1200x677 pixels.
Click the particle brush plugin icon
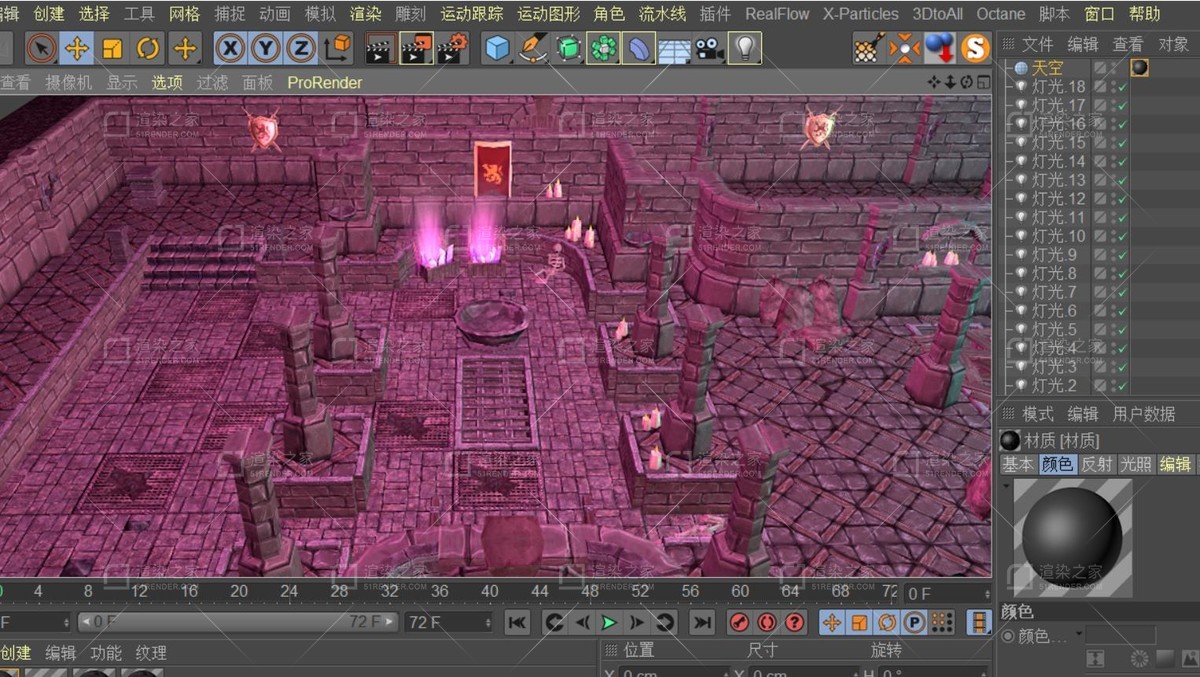pos(868,48)
